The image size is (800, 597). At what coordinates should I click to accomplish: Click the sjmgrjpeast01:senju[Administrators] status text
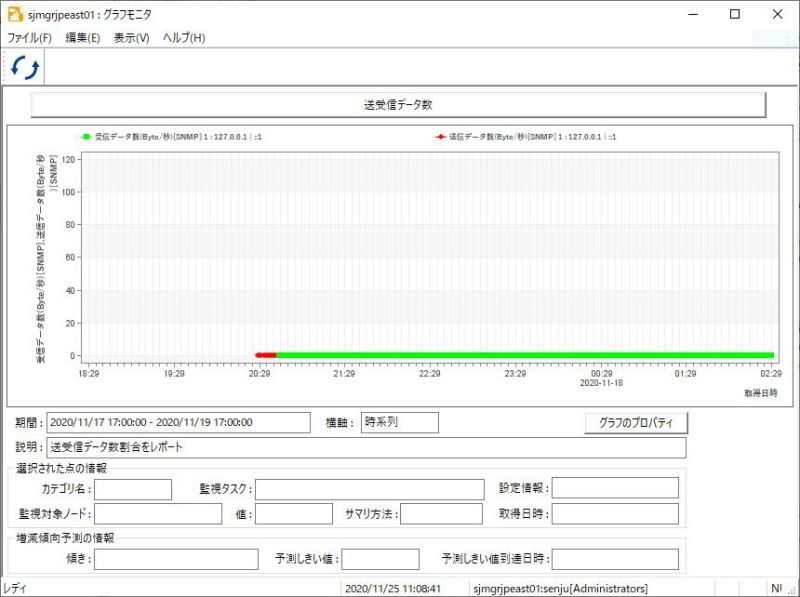(560, 588)
